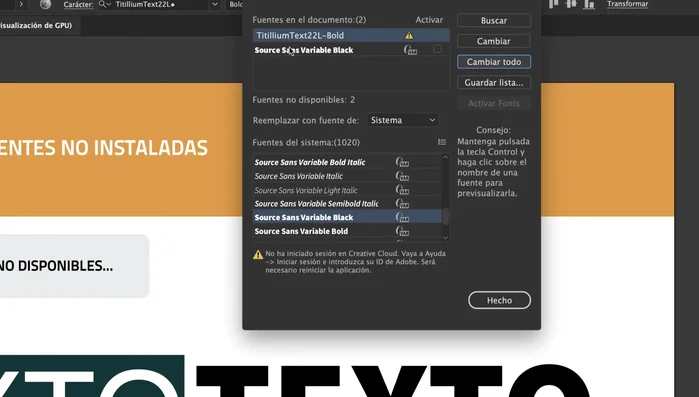This screenshot has width=699, height=397.
Task: Click variable font icon of Semibold Italic row
Action: tap(403, 204)
